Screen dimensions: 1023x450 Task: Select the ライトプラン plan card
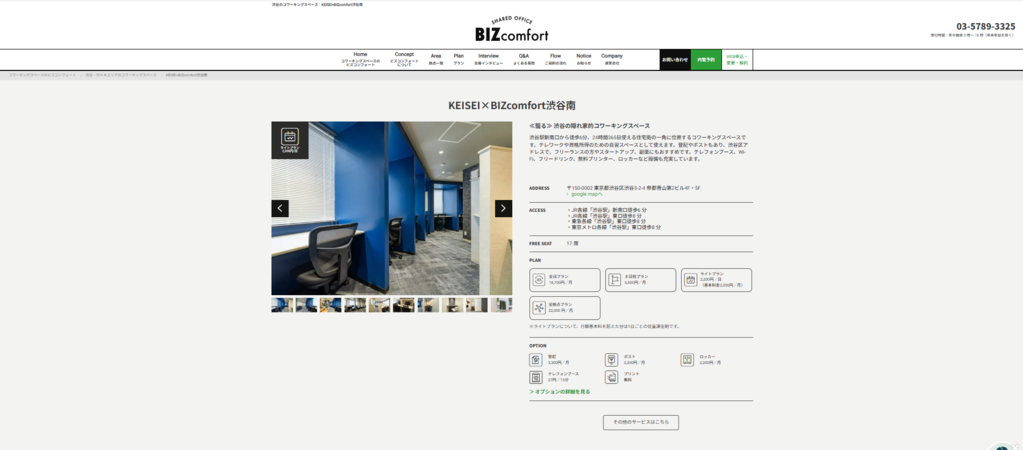tap(716, 280)
